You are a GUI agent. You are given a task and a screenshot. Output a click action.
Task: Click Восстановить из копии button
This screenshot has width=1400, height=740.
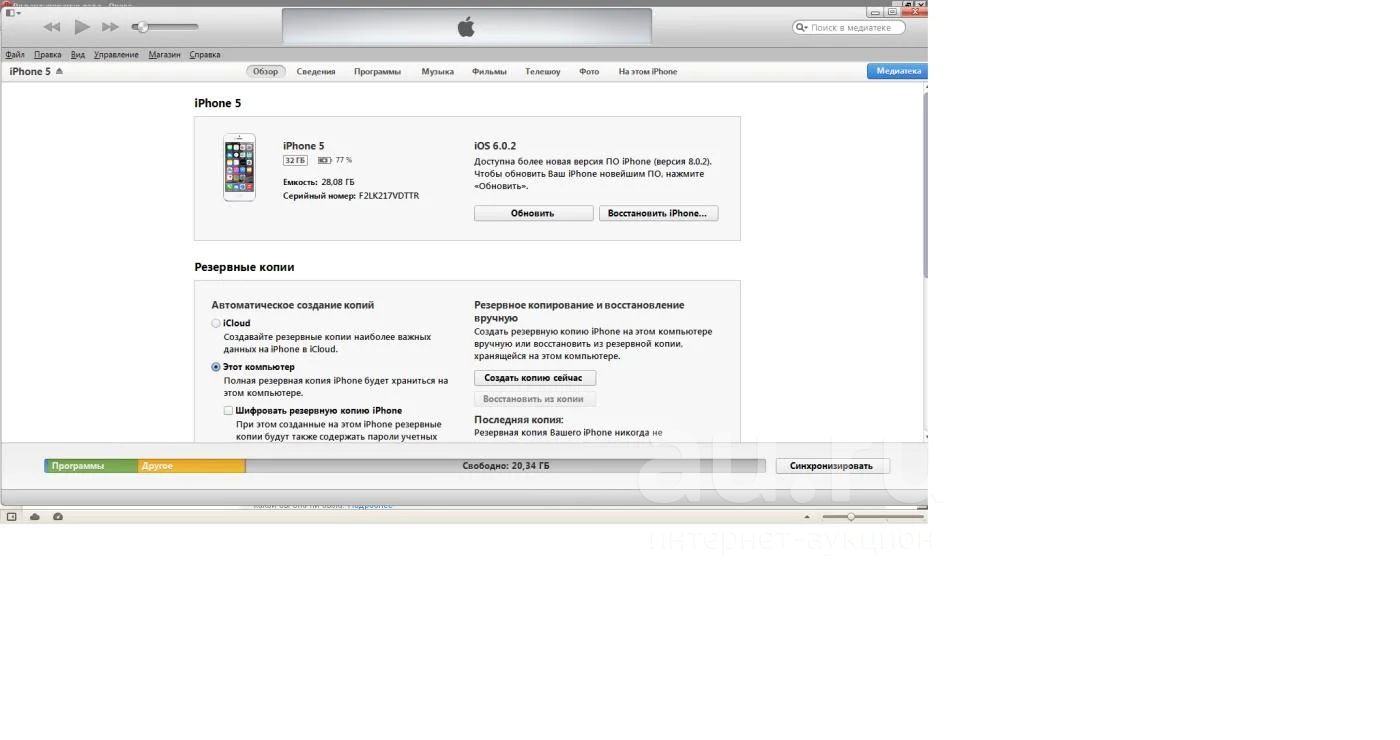[x=535, y=399]
